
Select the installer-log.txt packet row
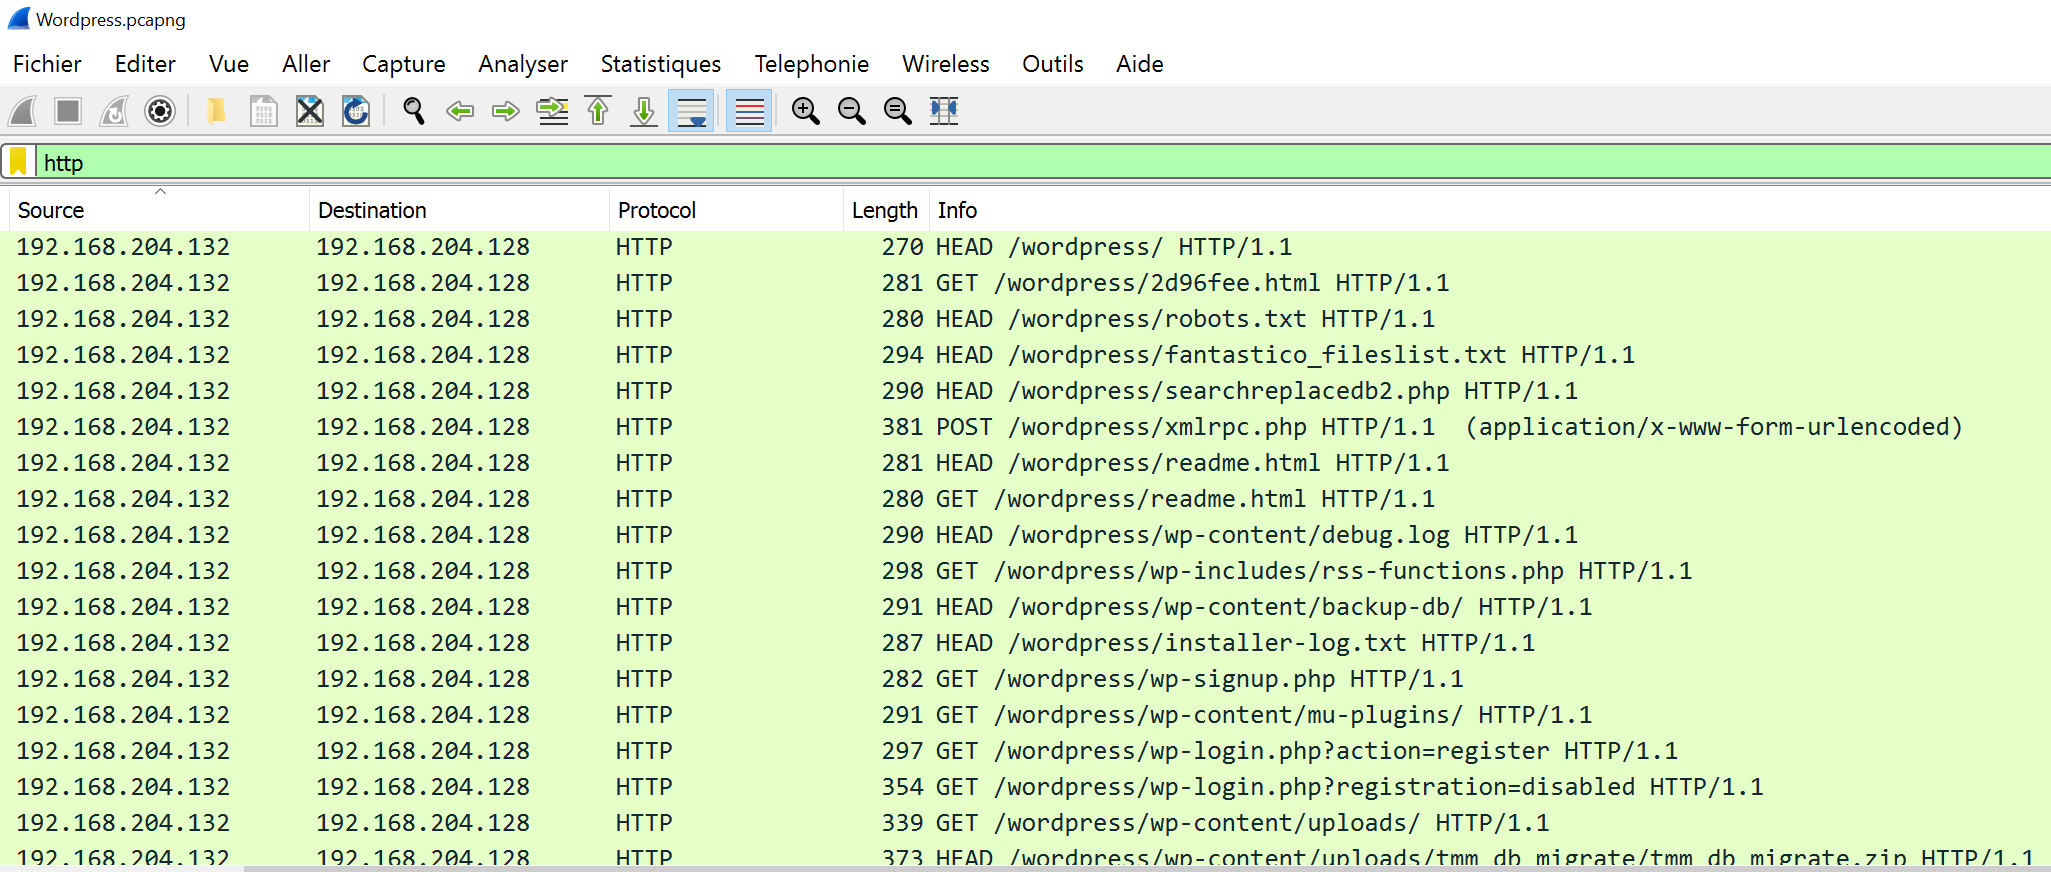pyautogui.click(x=1025, y=643)
